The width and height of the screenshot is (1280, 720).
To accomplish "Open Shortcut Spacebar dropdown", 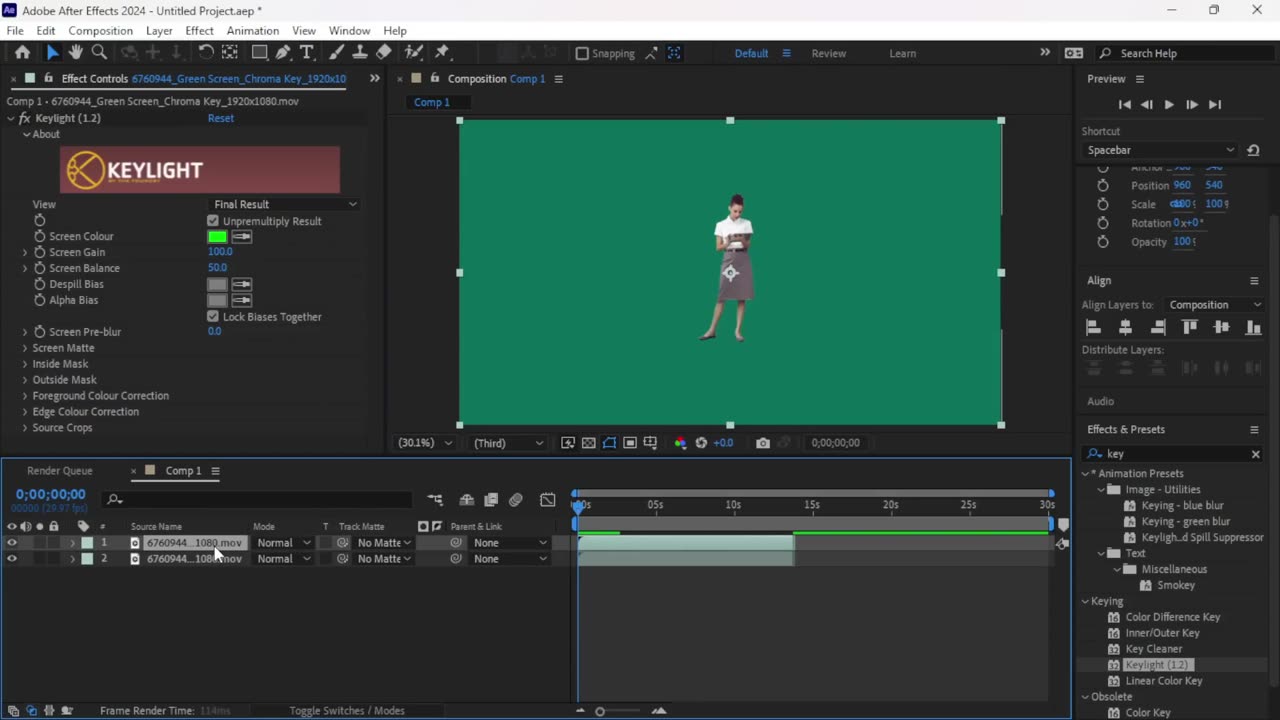I will tap(1160, 150).
